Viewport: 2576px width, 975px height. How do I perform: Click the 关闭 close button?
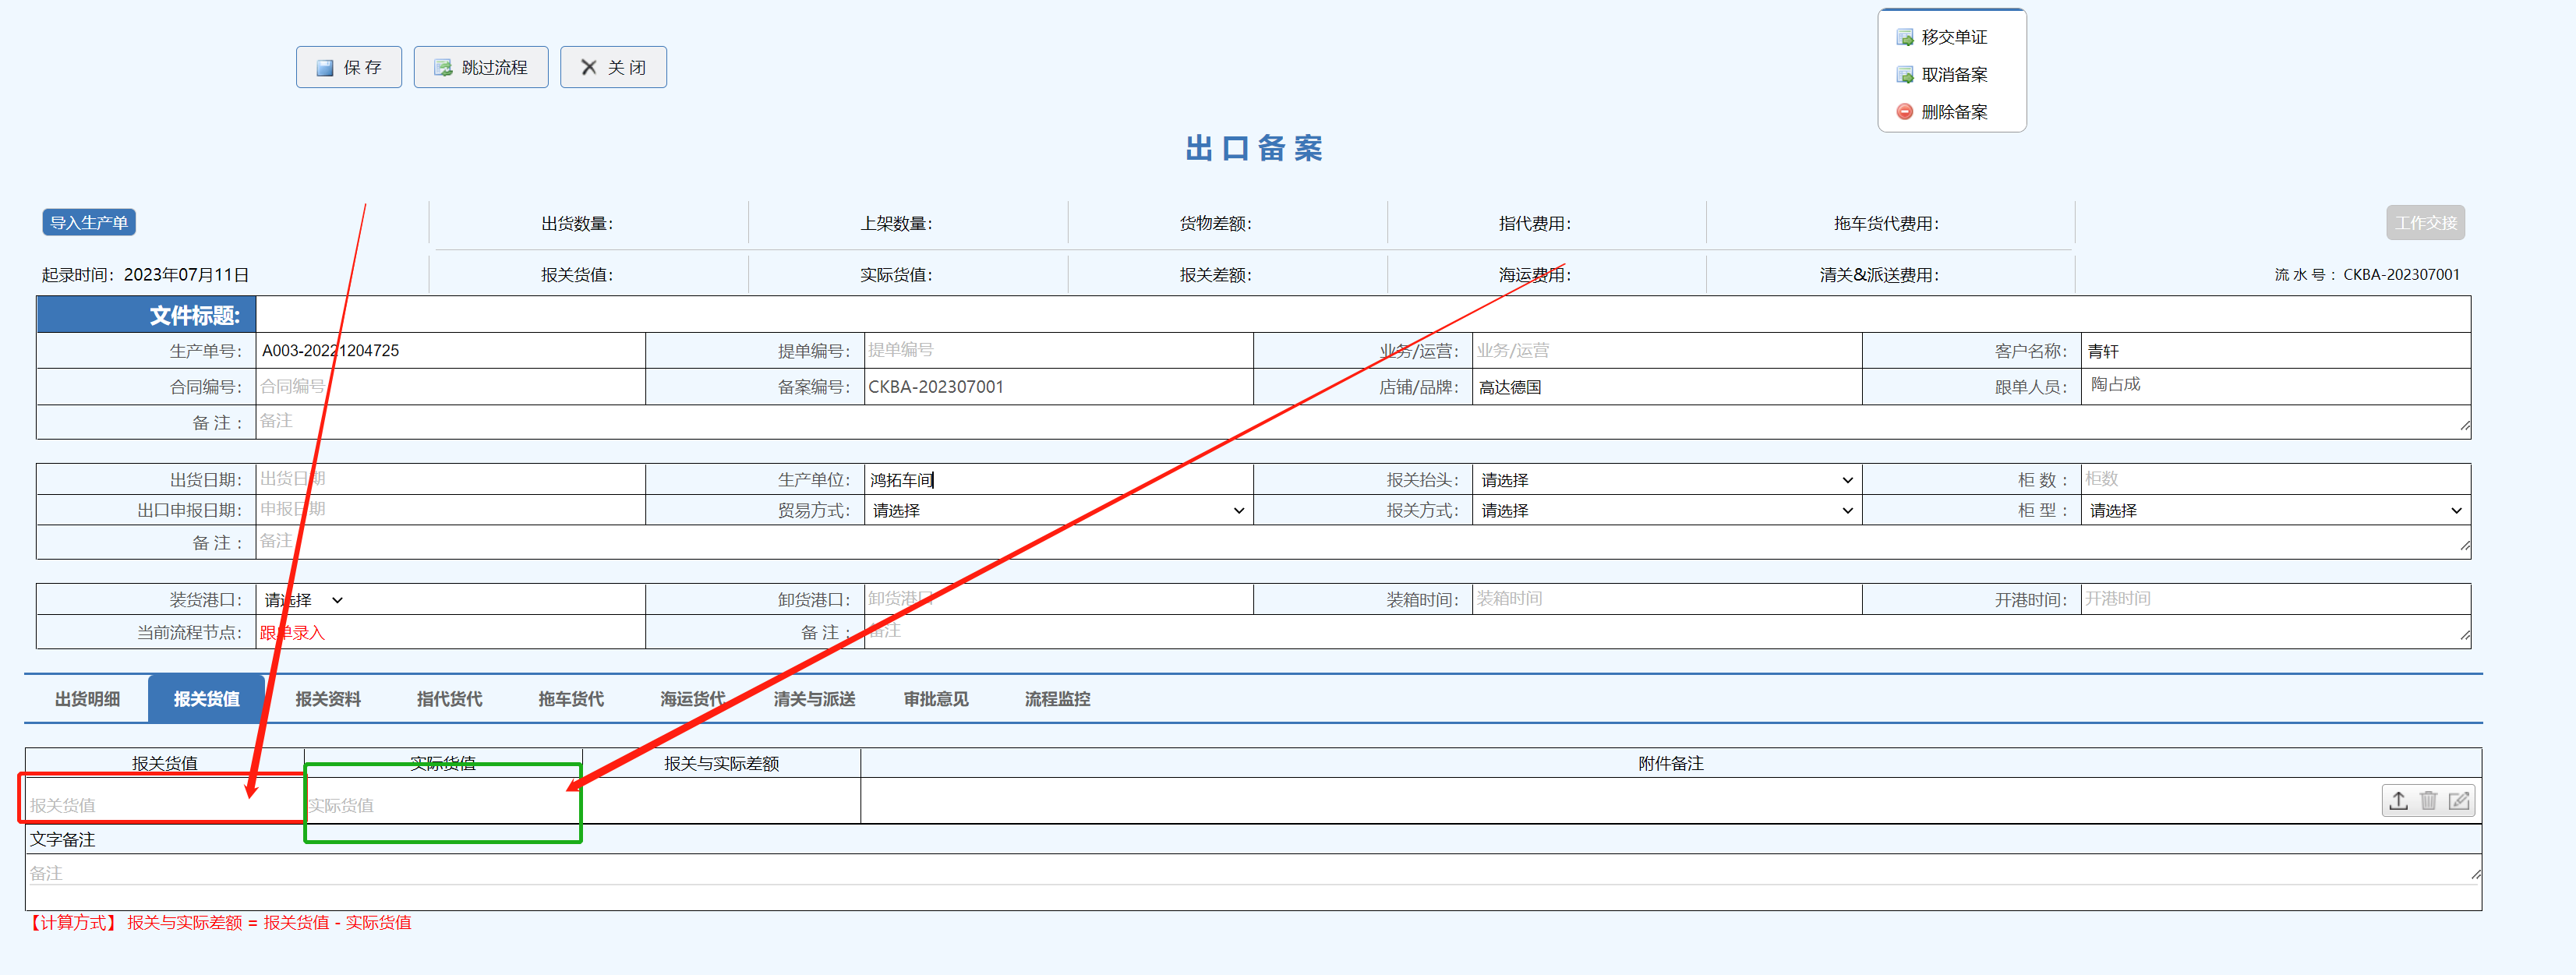click(613, 67)
